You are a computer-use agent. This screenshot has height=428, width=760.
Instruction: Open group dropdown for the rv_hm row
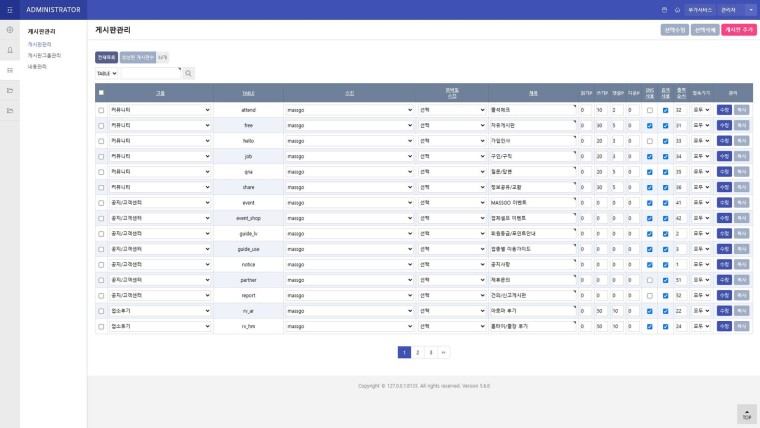click(160, 327)
